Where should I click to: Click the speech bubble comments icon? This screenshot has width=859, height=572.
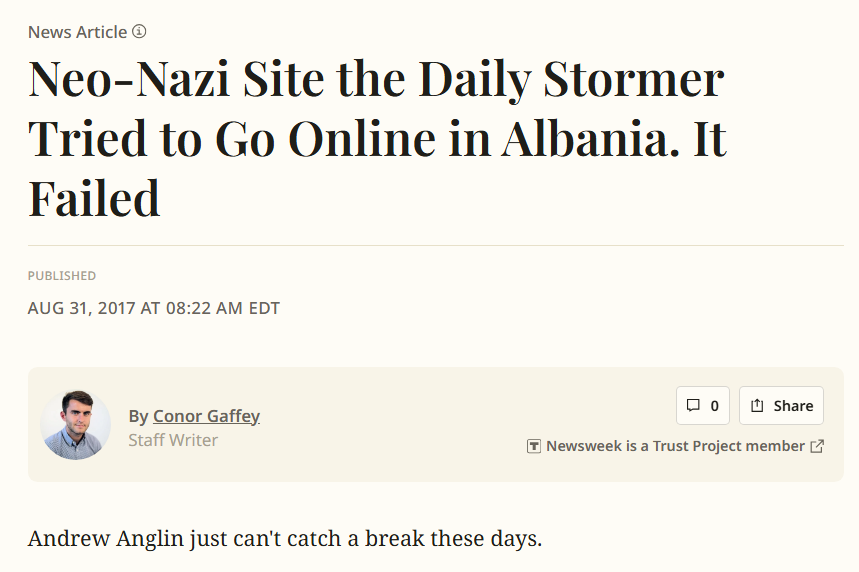[x=693, y=405]
